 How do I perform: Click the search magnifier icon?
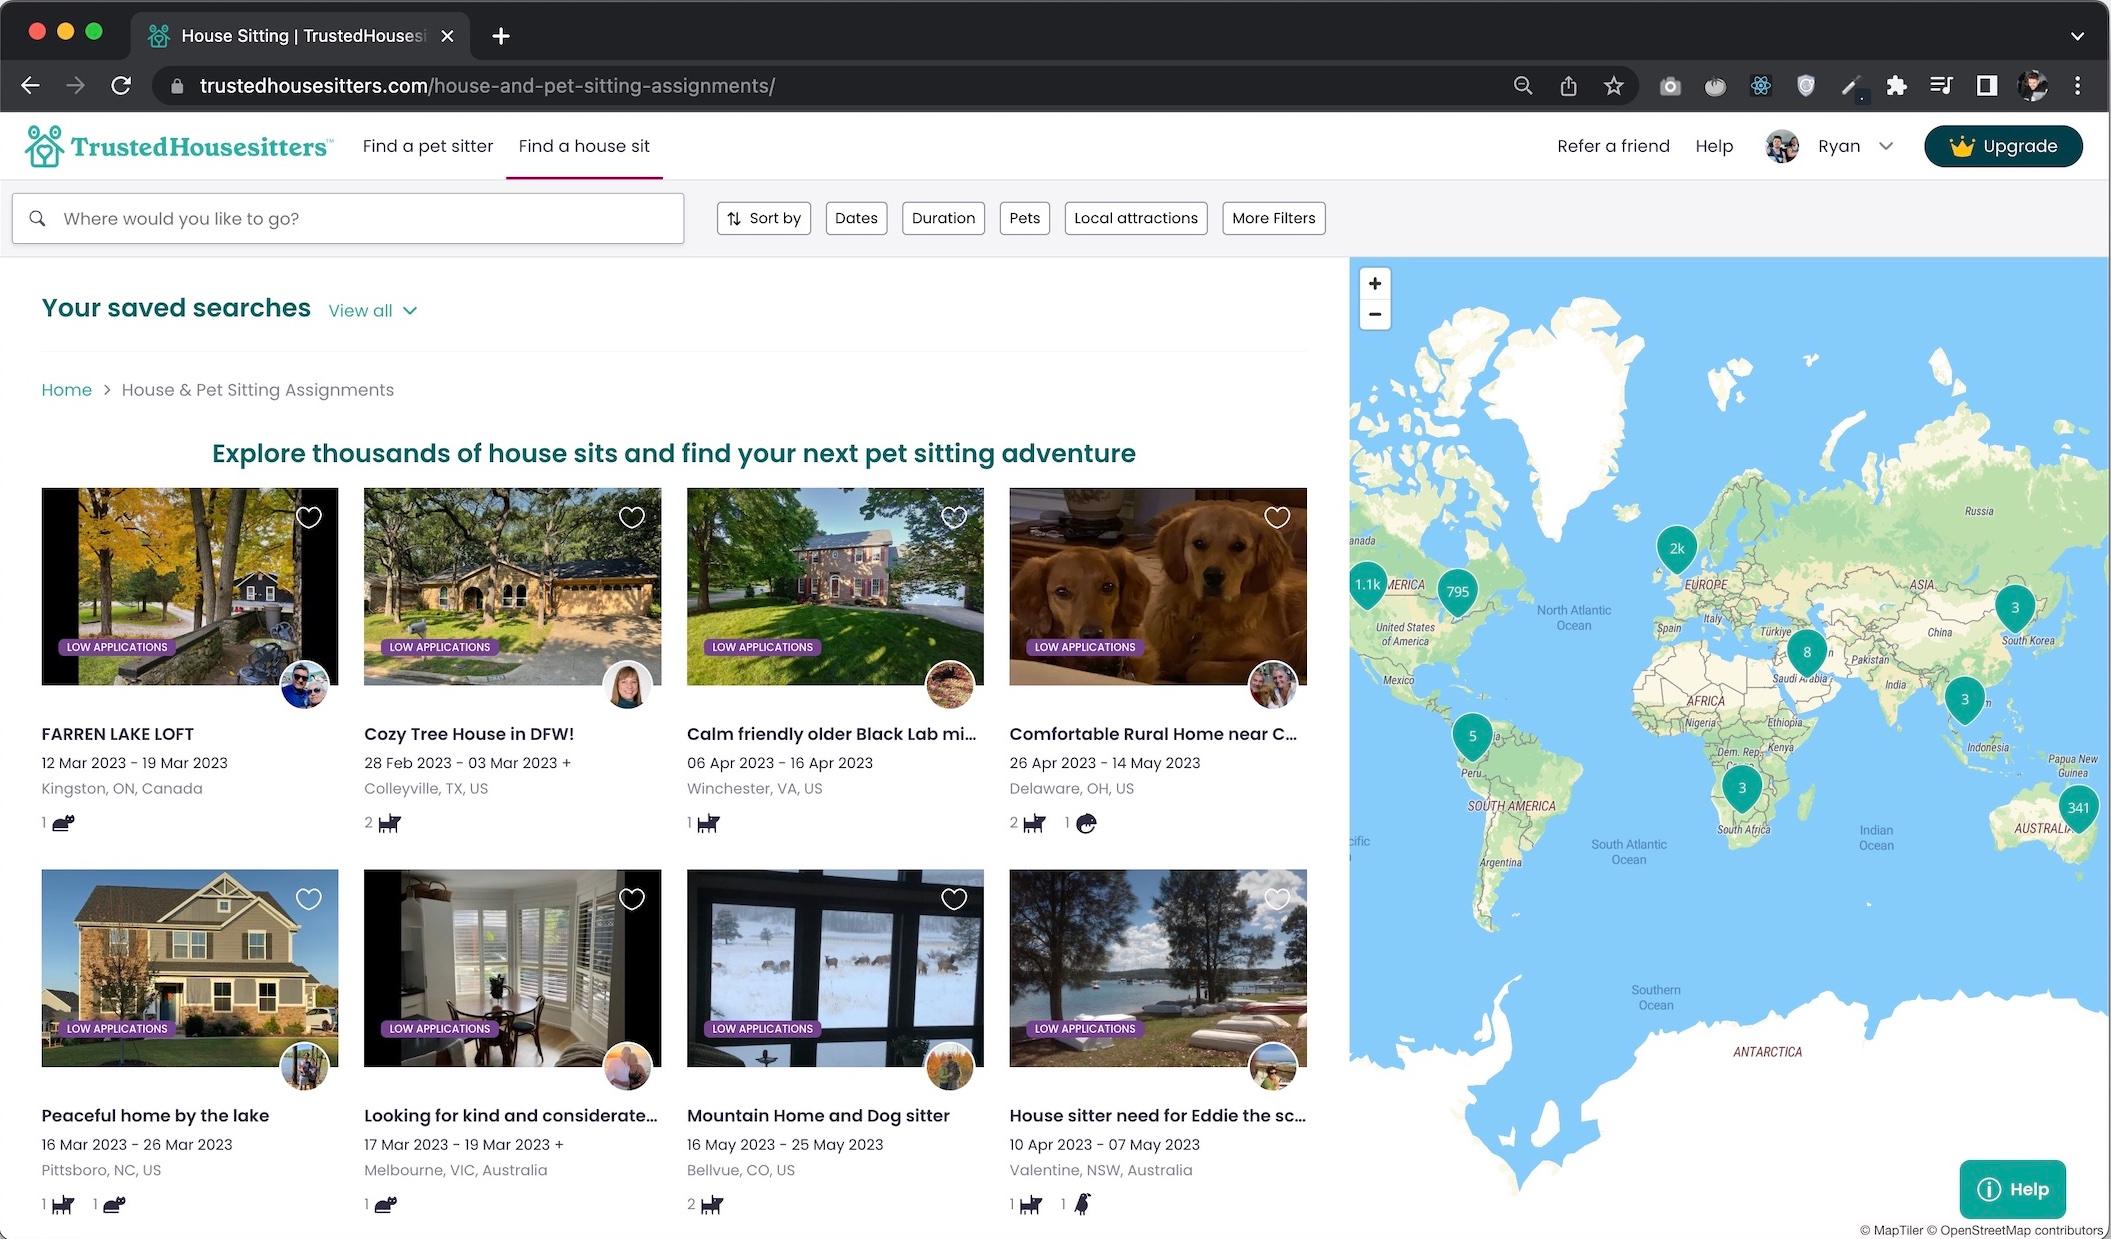click(37, 218)
